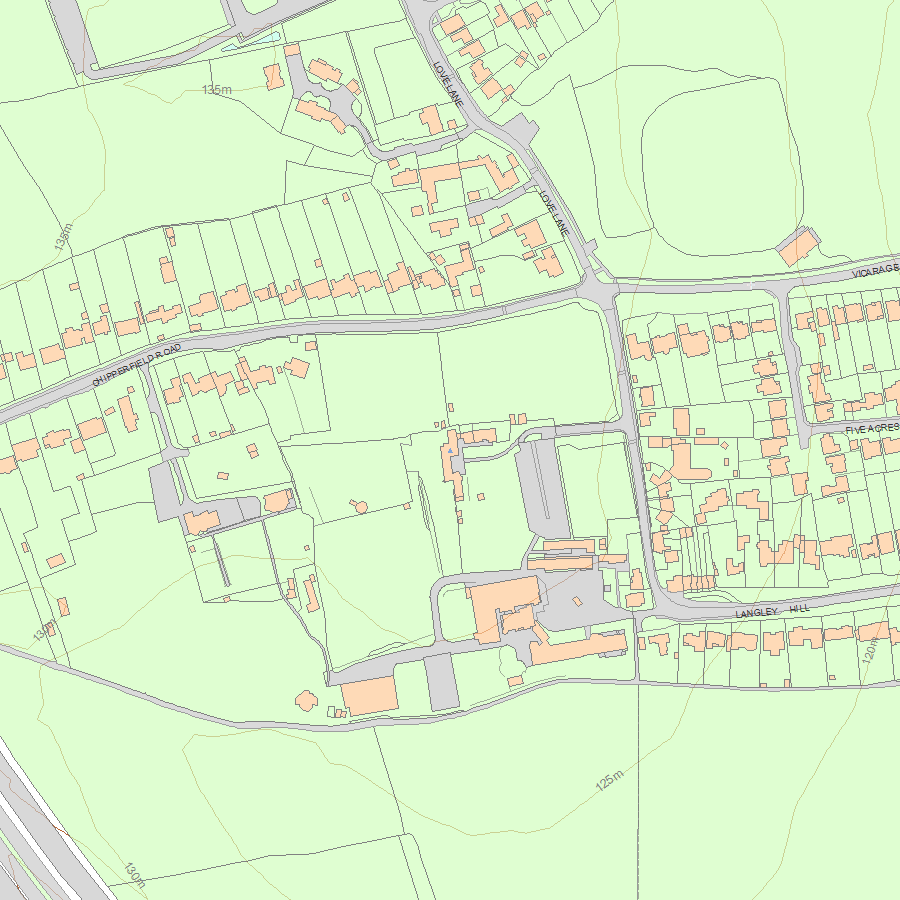
Task: Click the Chipperfield Road street label
Action: coord(137,364)
